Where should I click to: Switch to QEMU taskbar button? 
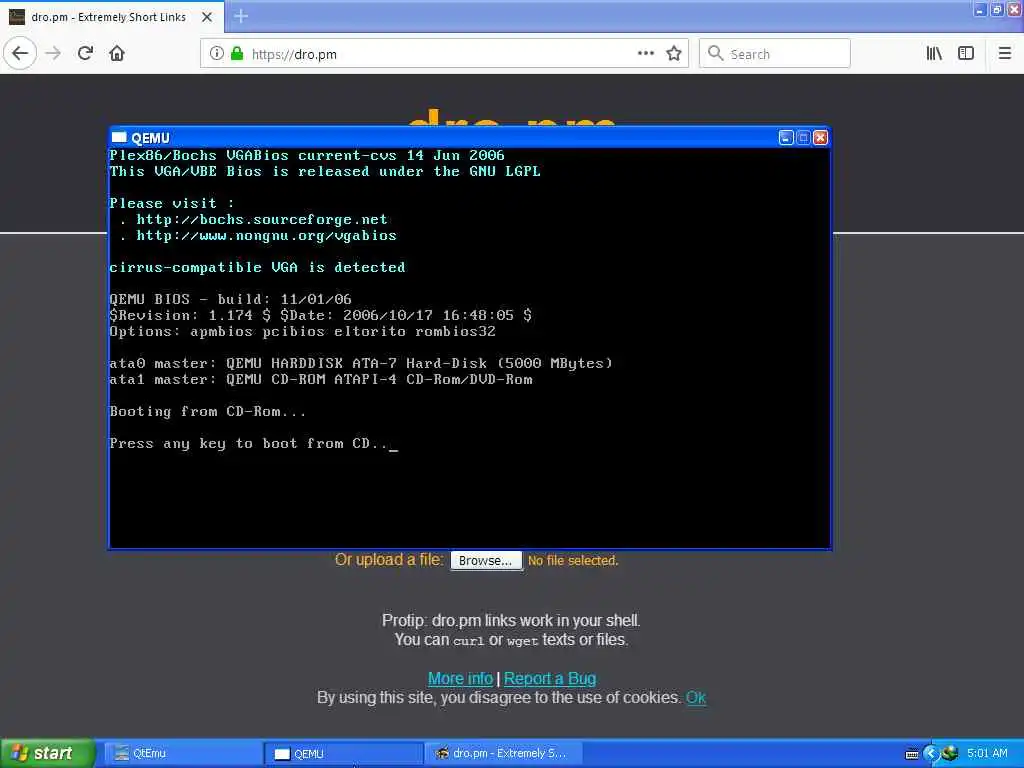coord(344,754)
